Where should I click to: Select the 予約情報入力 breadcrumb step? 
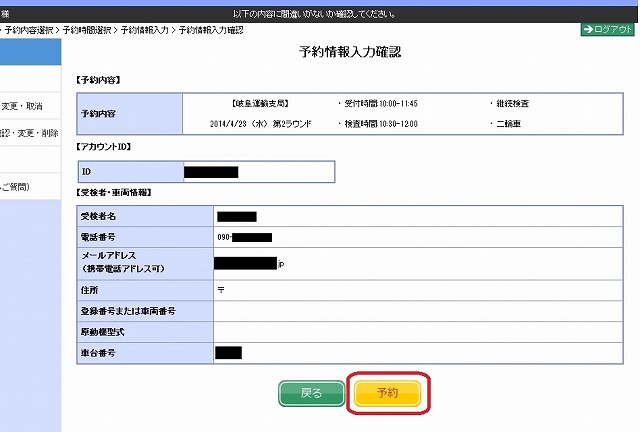pos(145,30)
